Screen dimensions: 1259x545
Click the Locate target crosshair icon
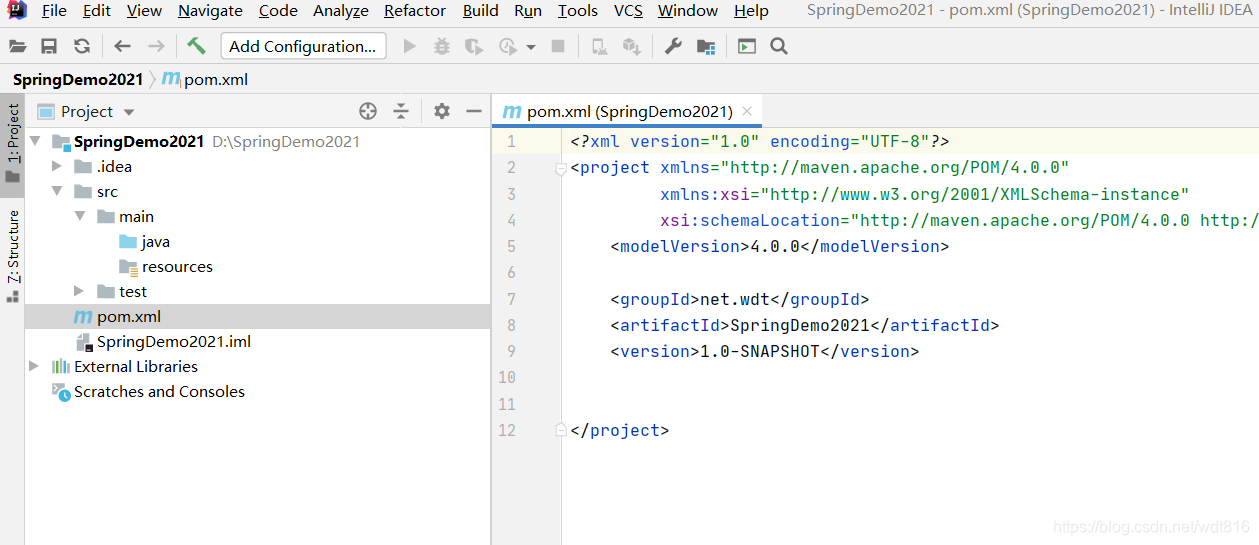click(368, 111)
